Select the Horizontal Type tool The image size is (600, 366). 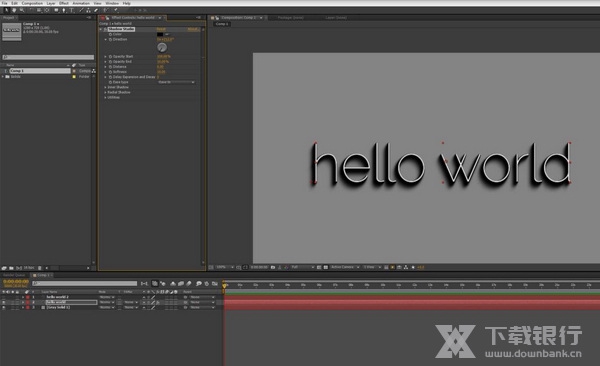71,10
